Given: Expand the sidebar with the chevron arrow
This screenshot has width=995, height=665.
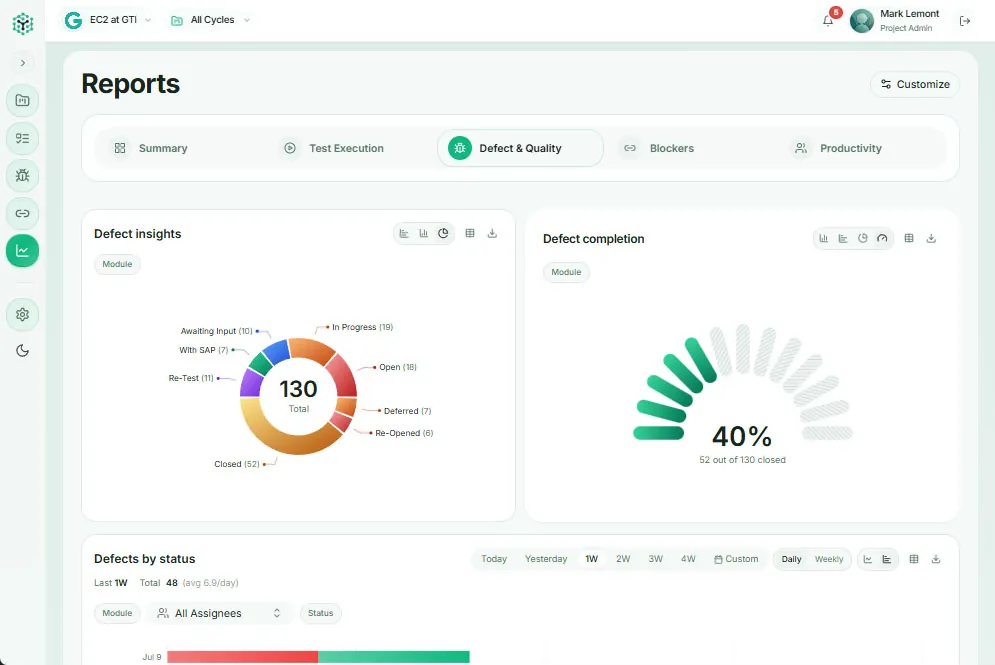Looking at the screenshot, I should pyautogui.click(x=23, y=63).
